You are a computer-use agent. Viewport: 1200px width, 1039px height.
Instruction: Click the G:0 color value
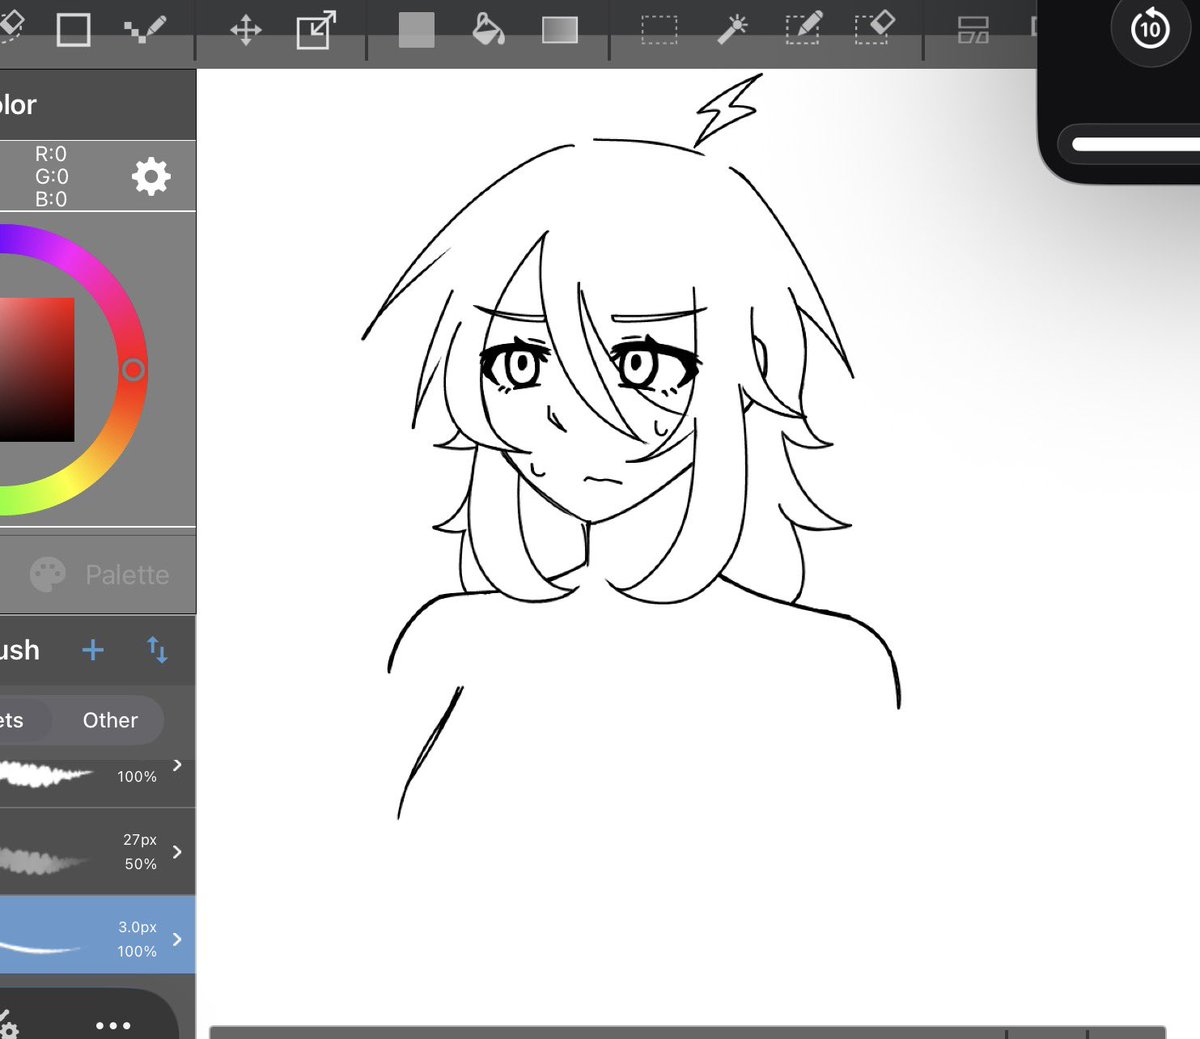(x=51, y=177)
